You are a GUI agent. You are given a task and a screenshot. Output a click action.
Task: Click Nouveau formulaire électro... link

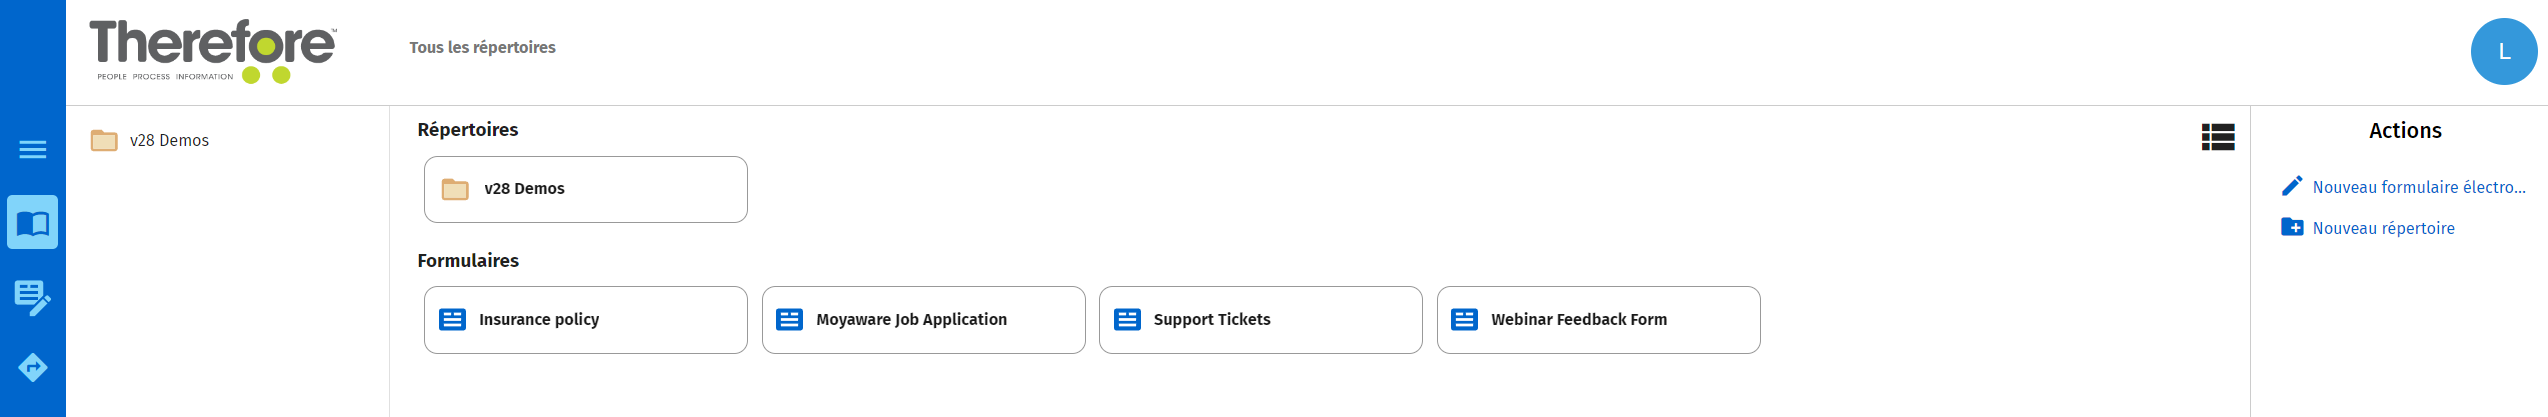click(x=2419, y=187)
